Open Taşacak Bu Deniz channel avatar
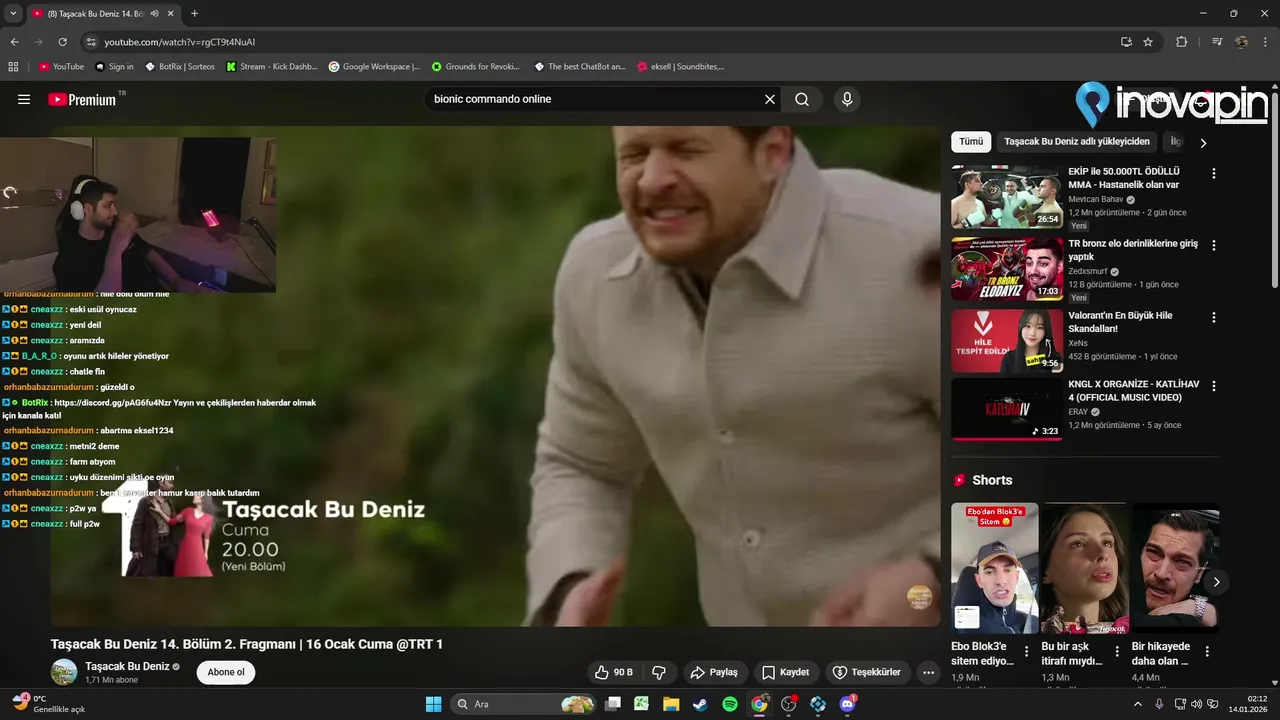This screenshot has width=1280, height=720. [x=64, y=672]
